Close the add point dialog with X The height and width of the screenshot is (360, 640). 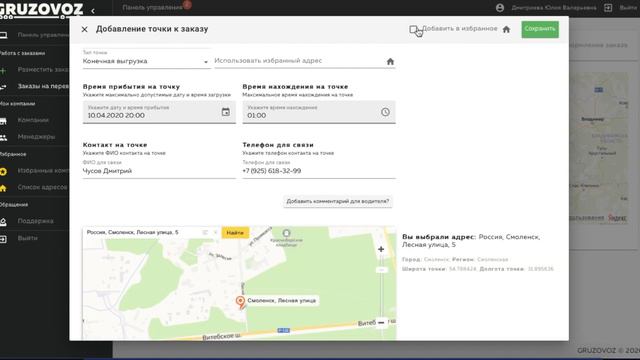click(x=84, y=29)
